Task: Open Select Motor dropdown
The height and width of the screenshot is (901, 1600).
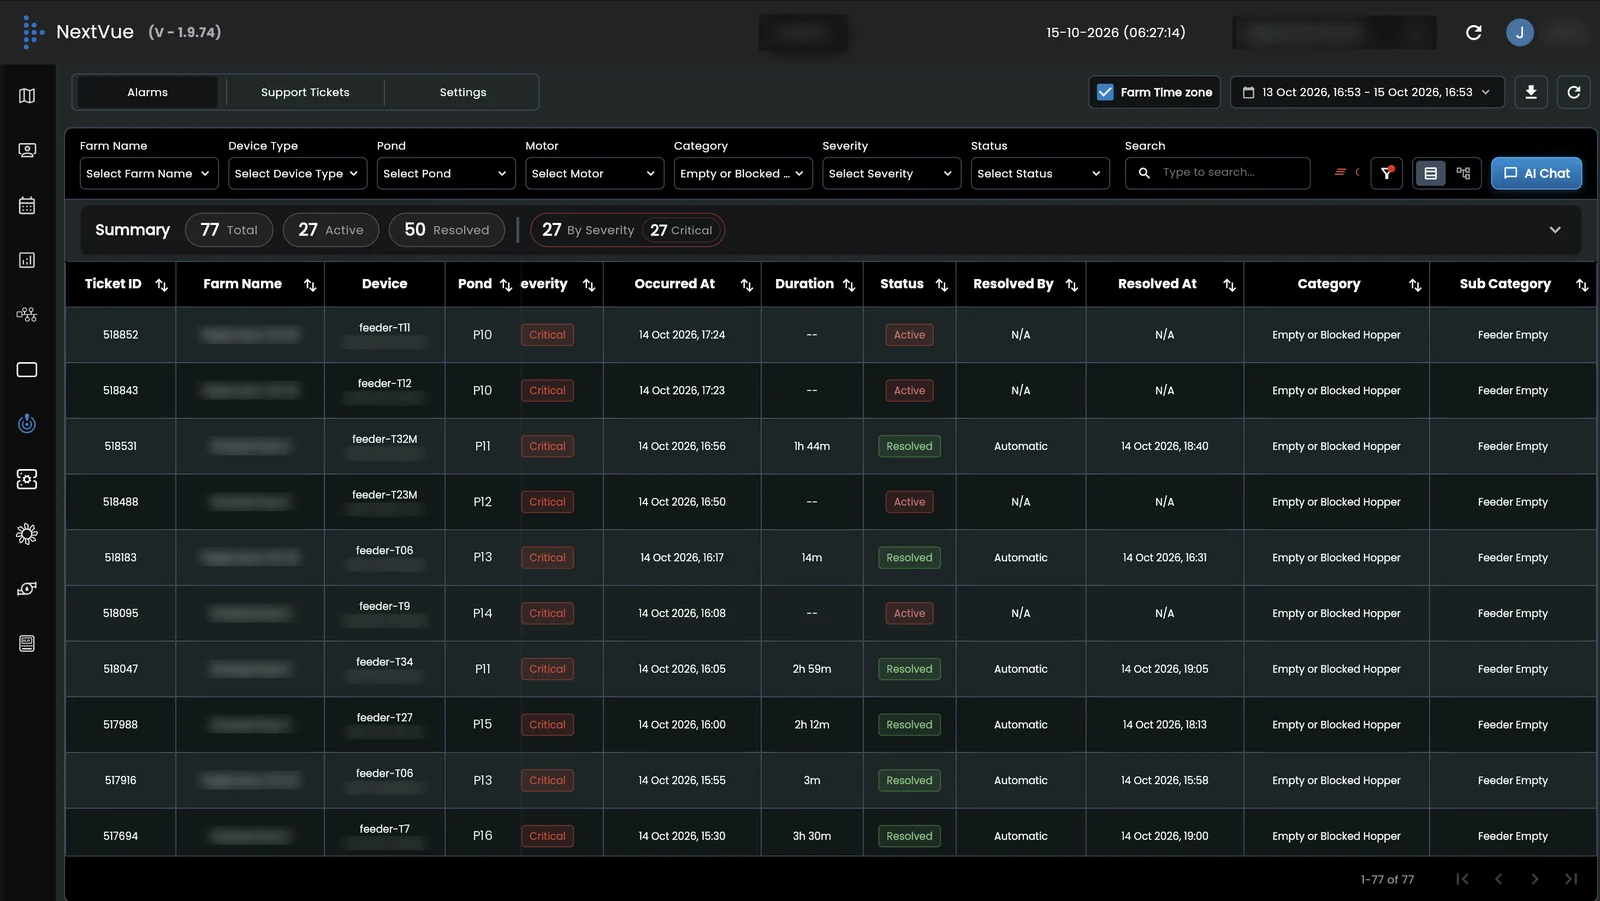Action: (x=594, y=174)
